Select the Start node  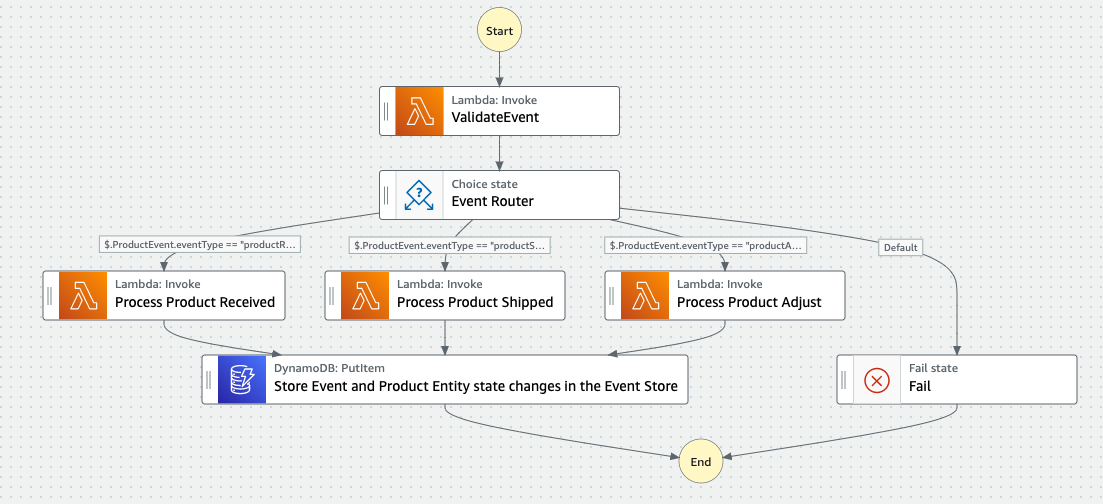point(499,31)
